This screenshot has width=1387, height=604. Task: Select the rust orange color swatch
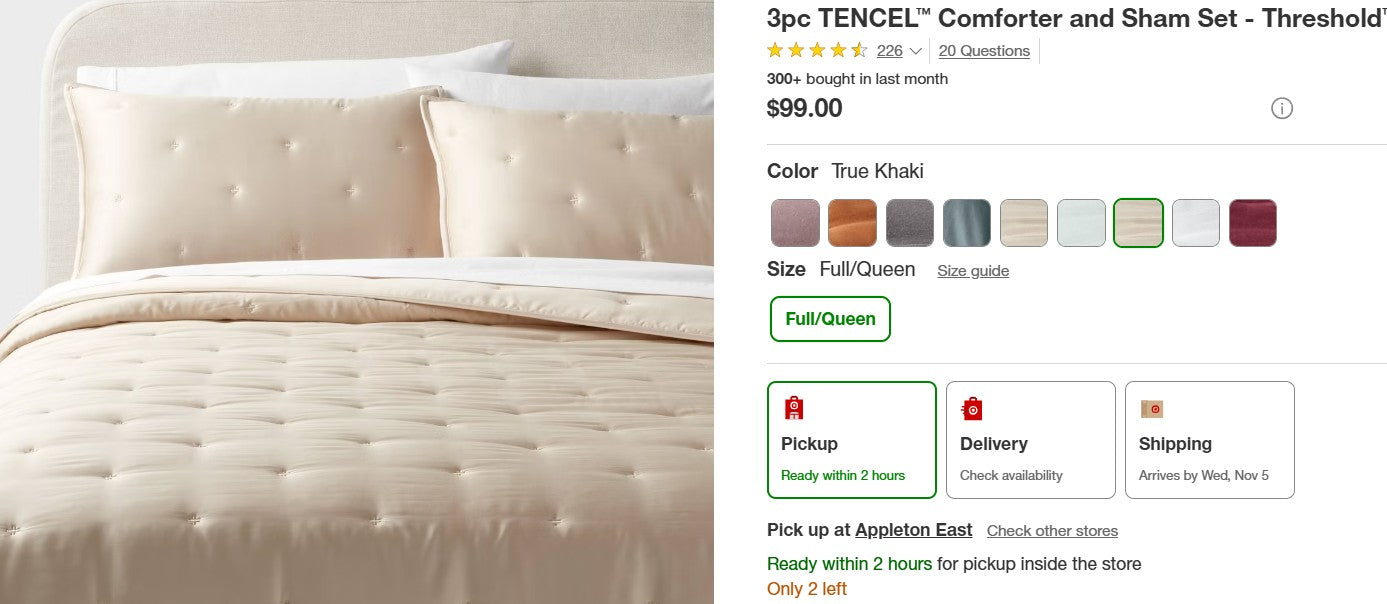click(852, 222)
